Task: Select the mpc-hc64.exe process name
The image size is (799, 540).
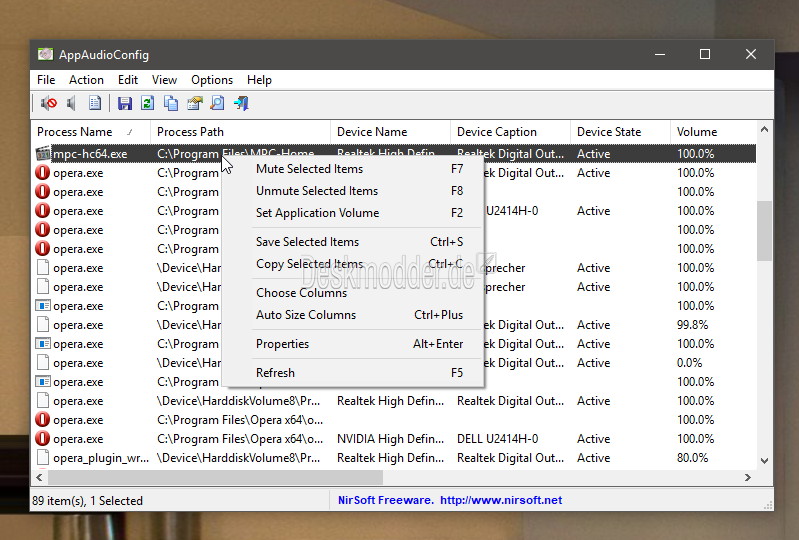Action: pyautogui.click(x=90, y=154)
